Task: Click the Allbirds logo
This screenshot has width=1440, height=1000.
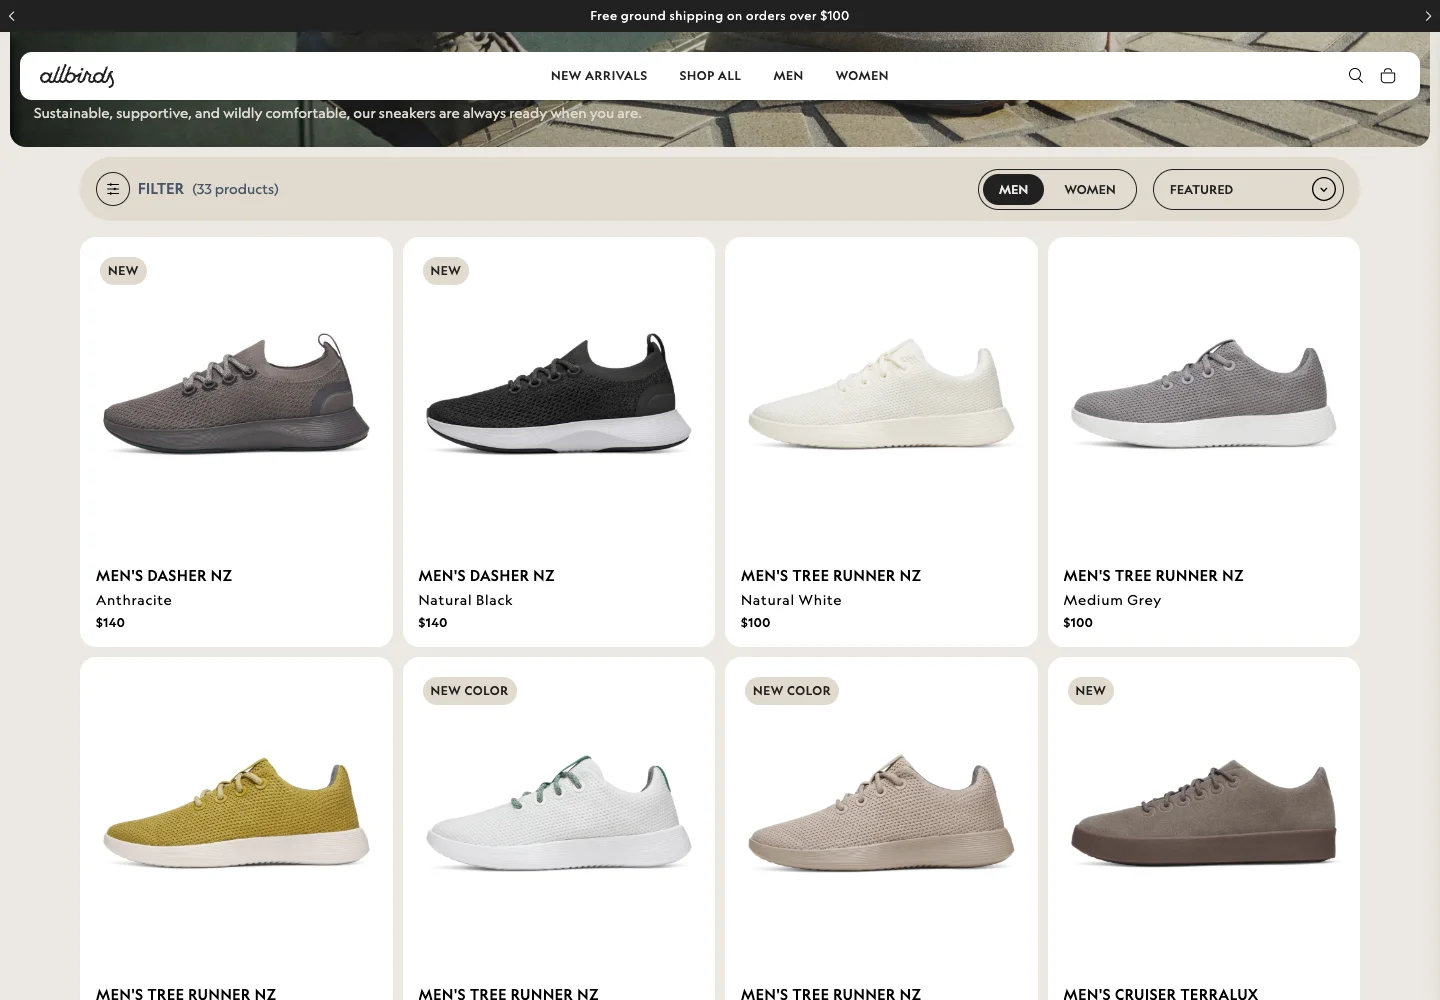Action: (77, 76)
